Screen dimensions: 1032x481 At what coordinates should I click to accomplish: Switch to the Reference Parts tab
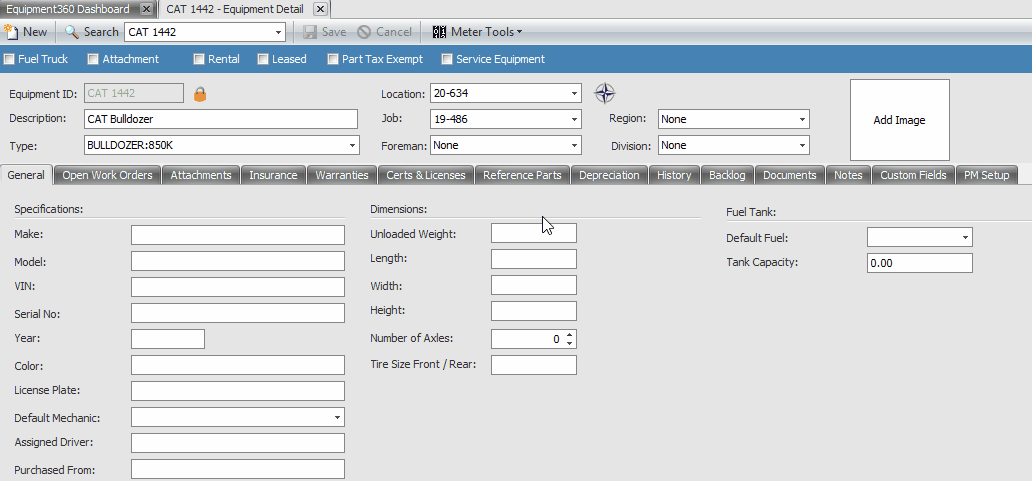(x=522, y=175)
